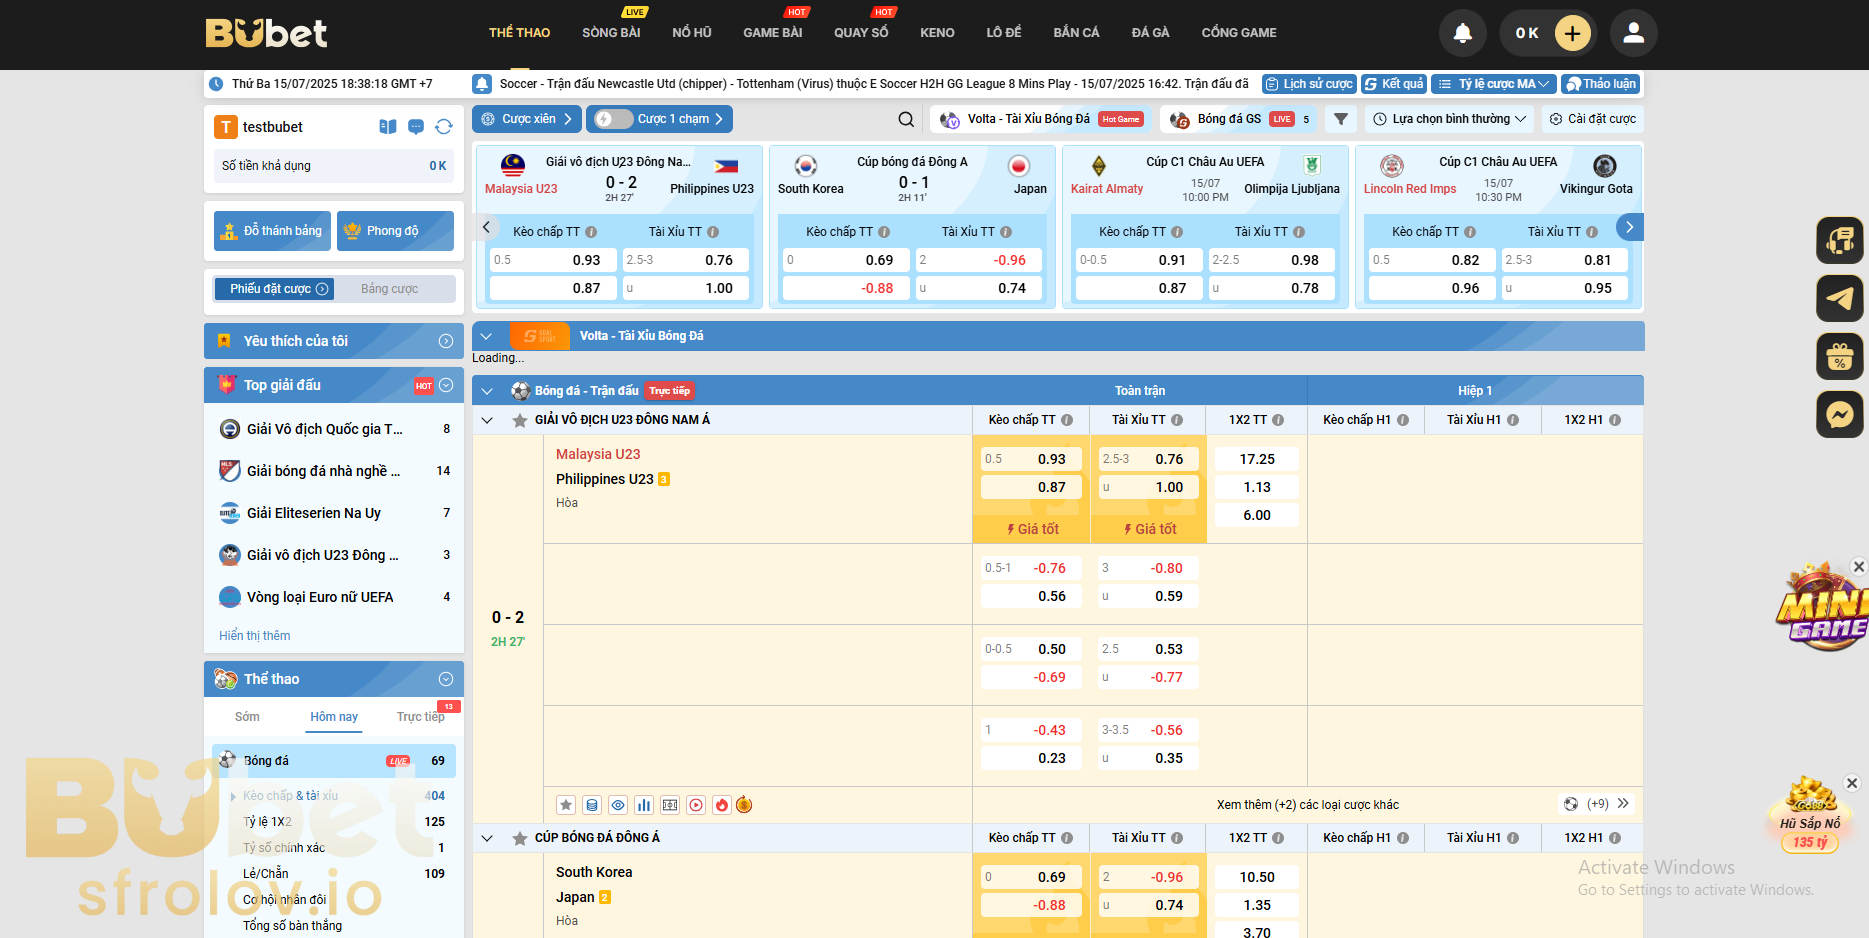
Task: Click the Hiển thị thêm link
Action: (255, 636)
